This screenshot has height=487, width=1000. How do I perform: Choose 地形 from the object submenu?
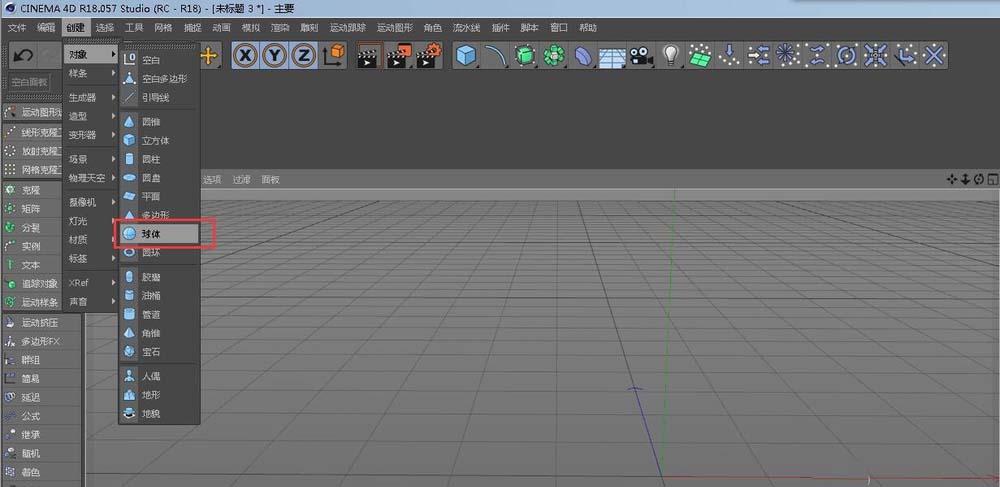coord(159,395)
